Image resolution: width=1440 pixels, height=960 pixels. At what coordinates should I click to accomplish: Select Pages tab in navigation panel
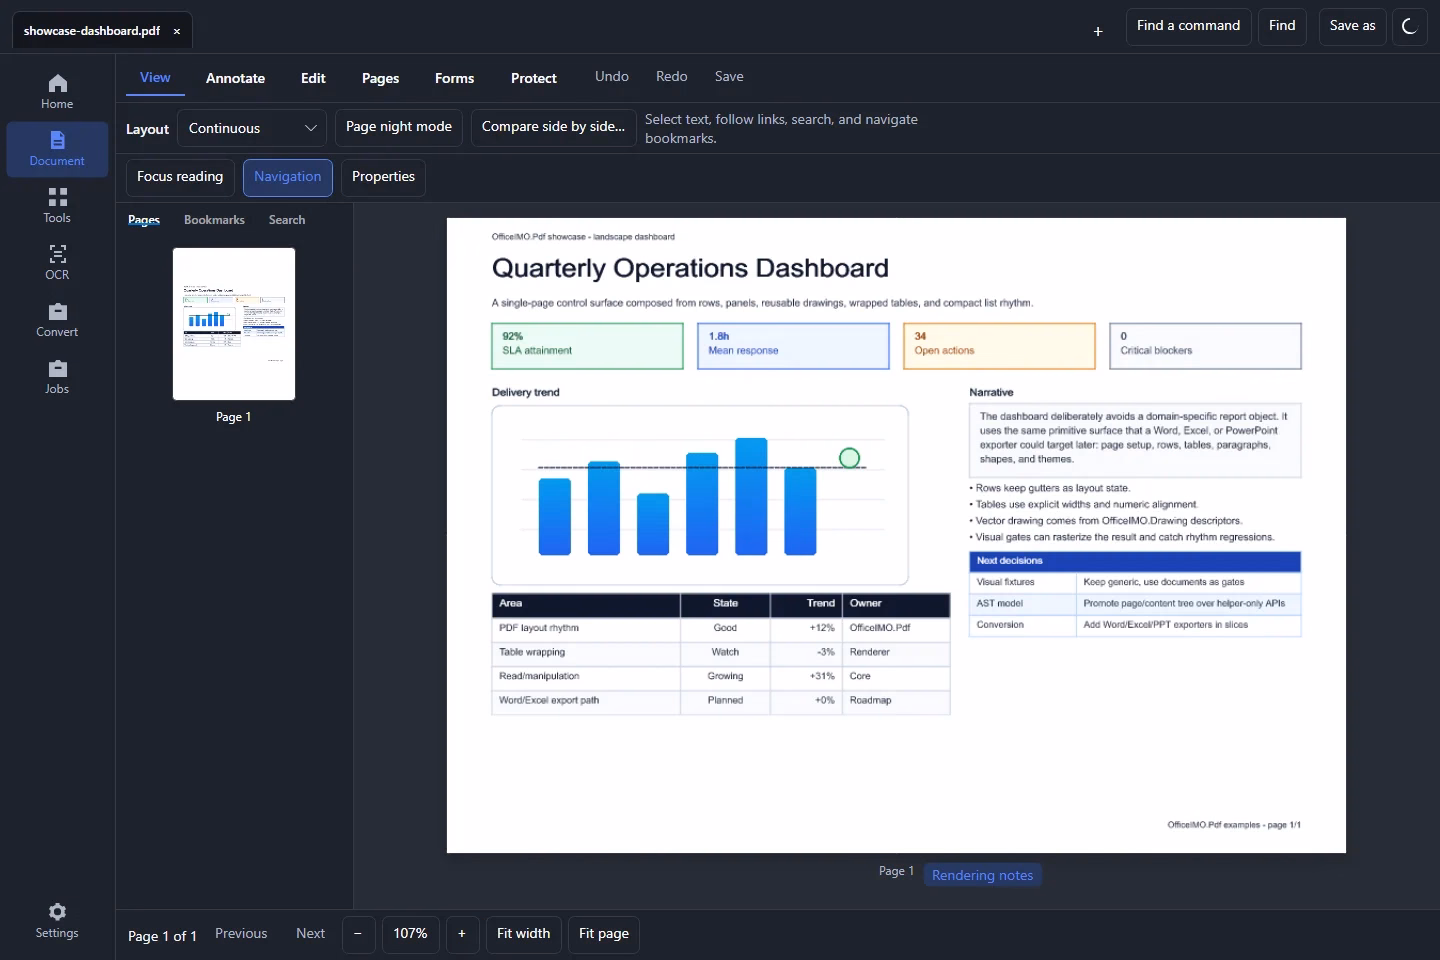pyautogui.click(x=144, y=220)
